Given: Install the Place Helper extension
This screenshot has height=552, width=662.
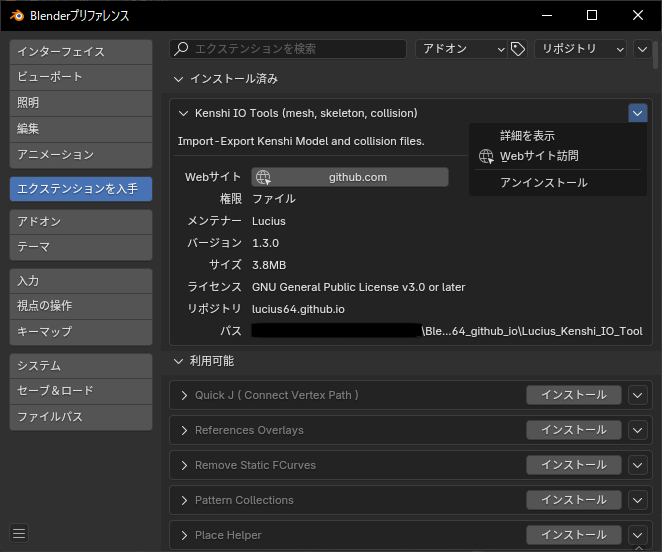Looking at the screenshot, I should pos(574,536).
